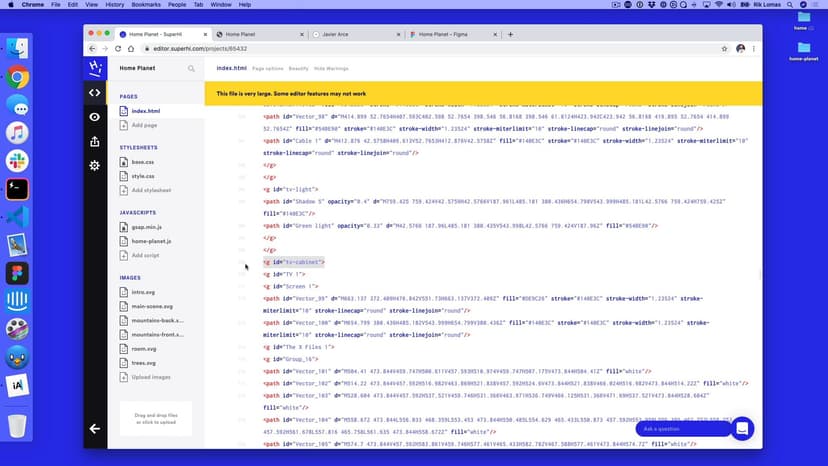Viewport: 828px width, 466px height.
Task: Open style.css stylesheet file
Action: tap(142, 175)
